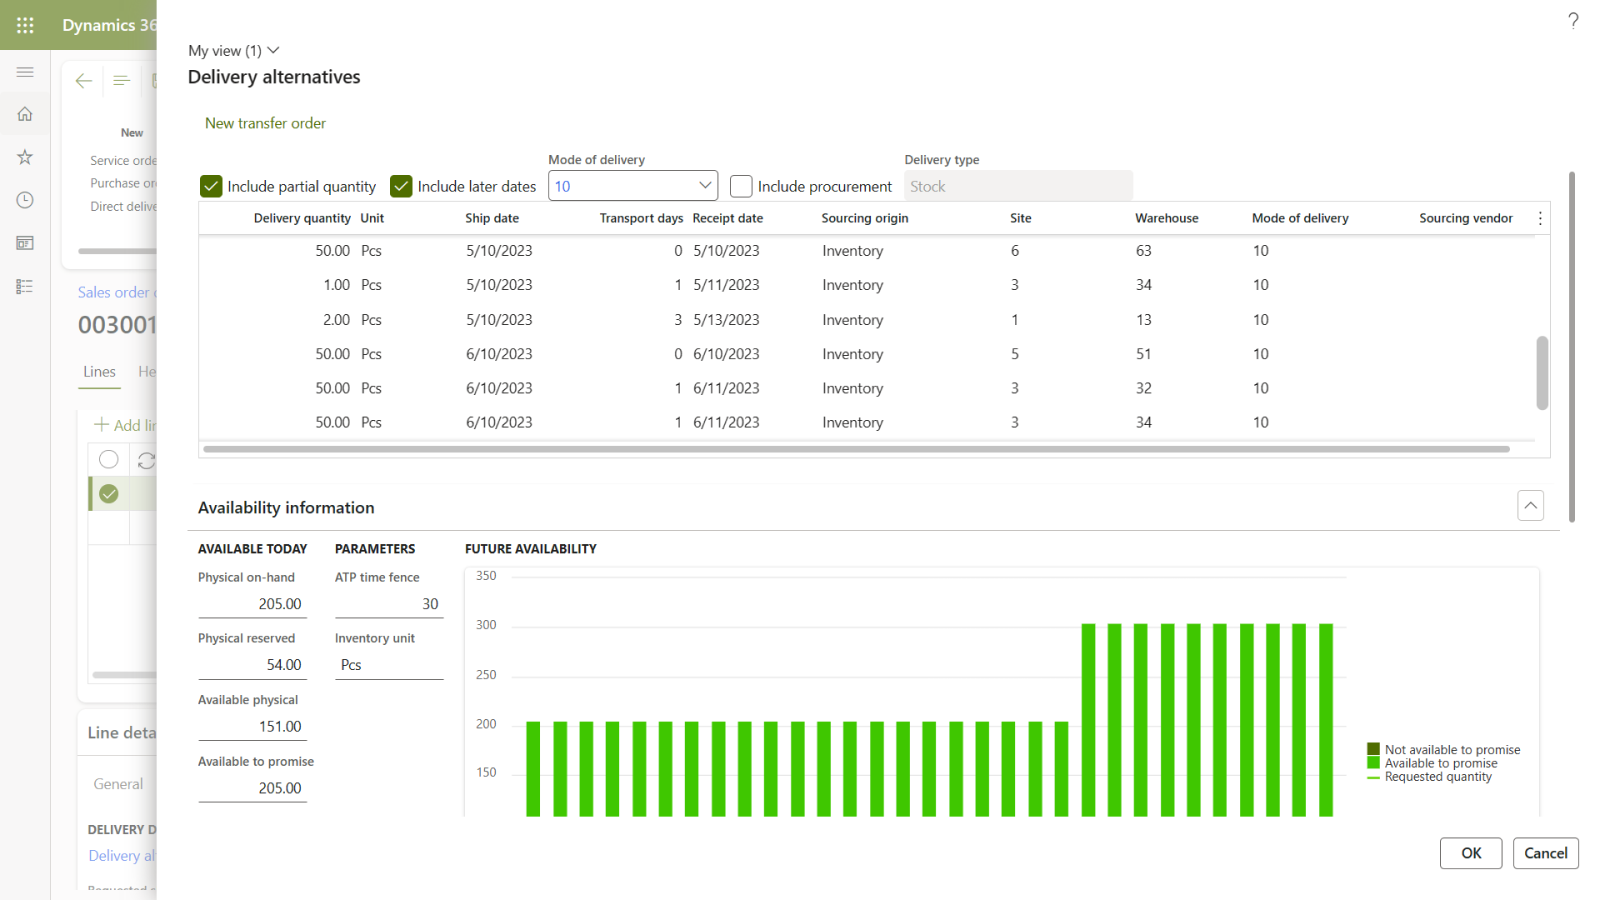Viewport: 1600px width, 900px height.
Task: Click New transfer order menu item
Action: pos(265,123)
